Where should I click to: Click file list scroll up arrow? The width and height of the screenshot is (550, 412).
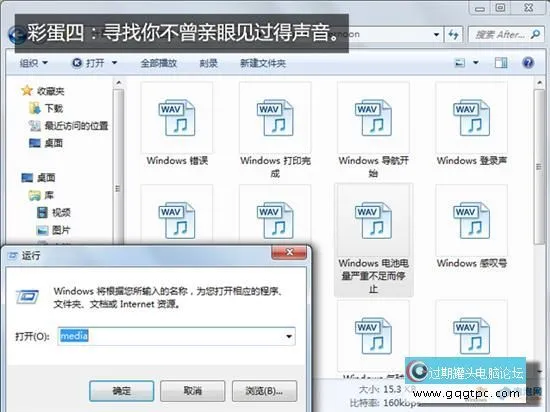tap(539, 83)
